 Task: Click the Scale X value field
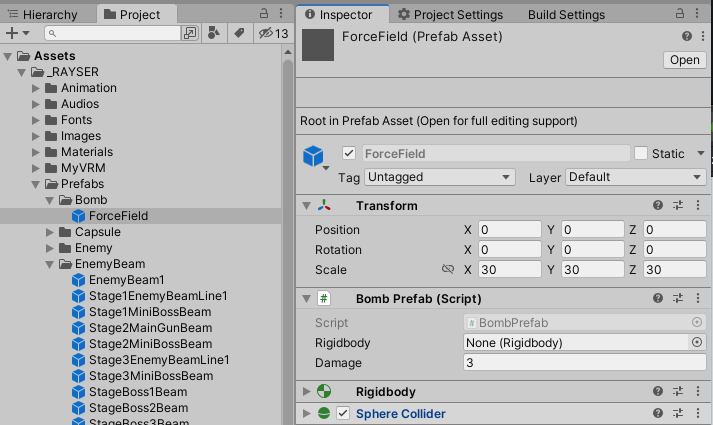point(510,270)
